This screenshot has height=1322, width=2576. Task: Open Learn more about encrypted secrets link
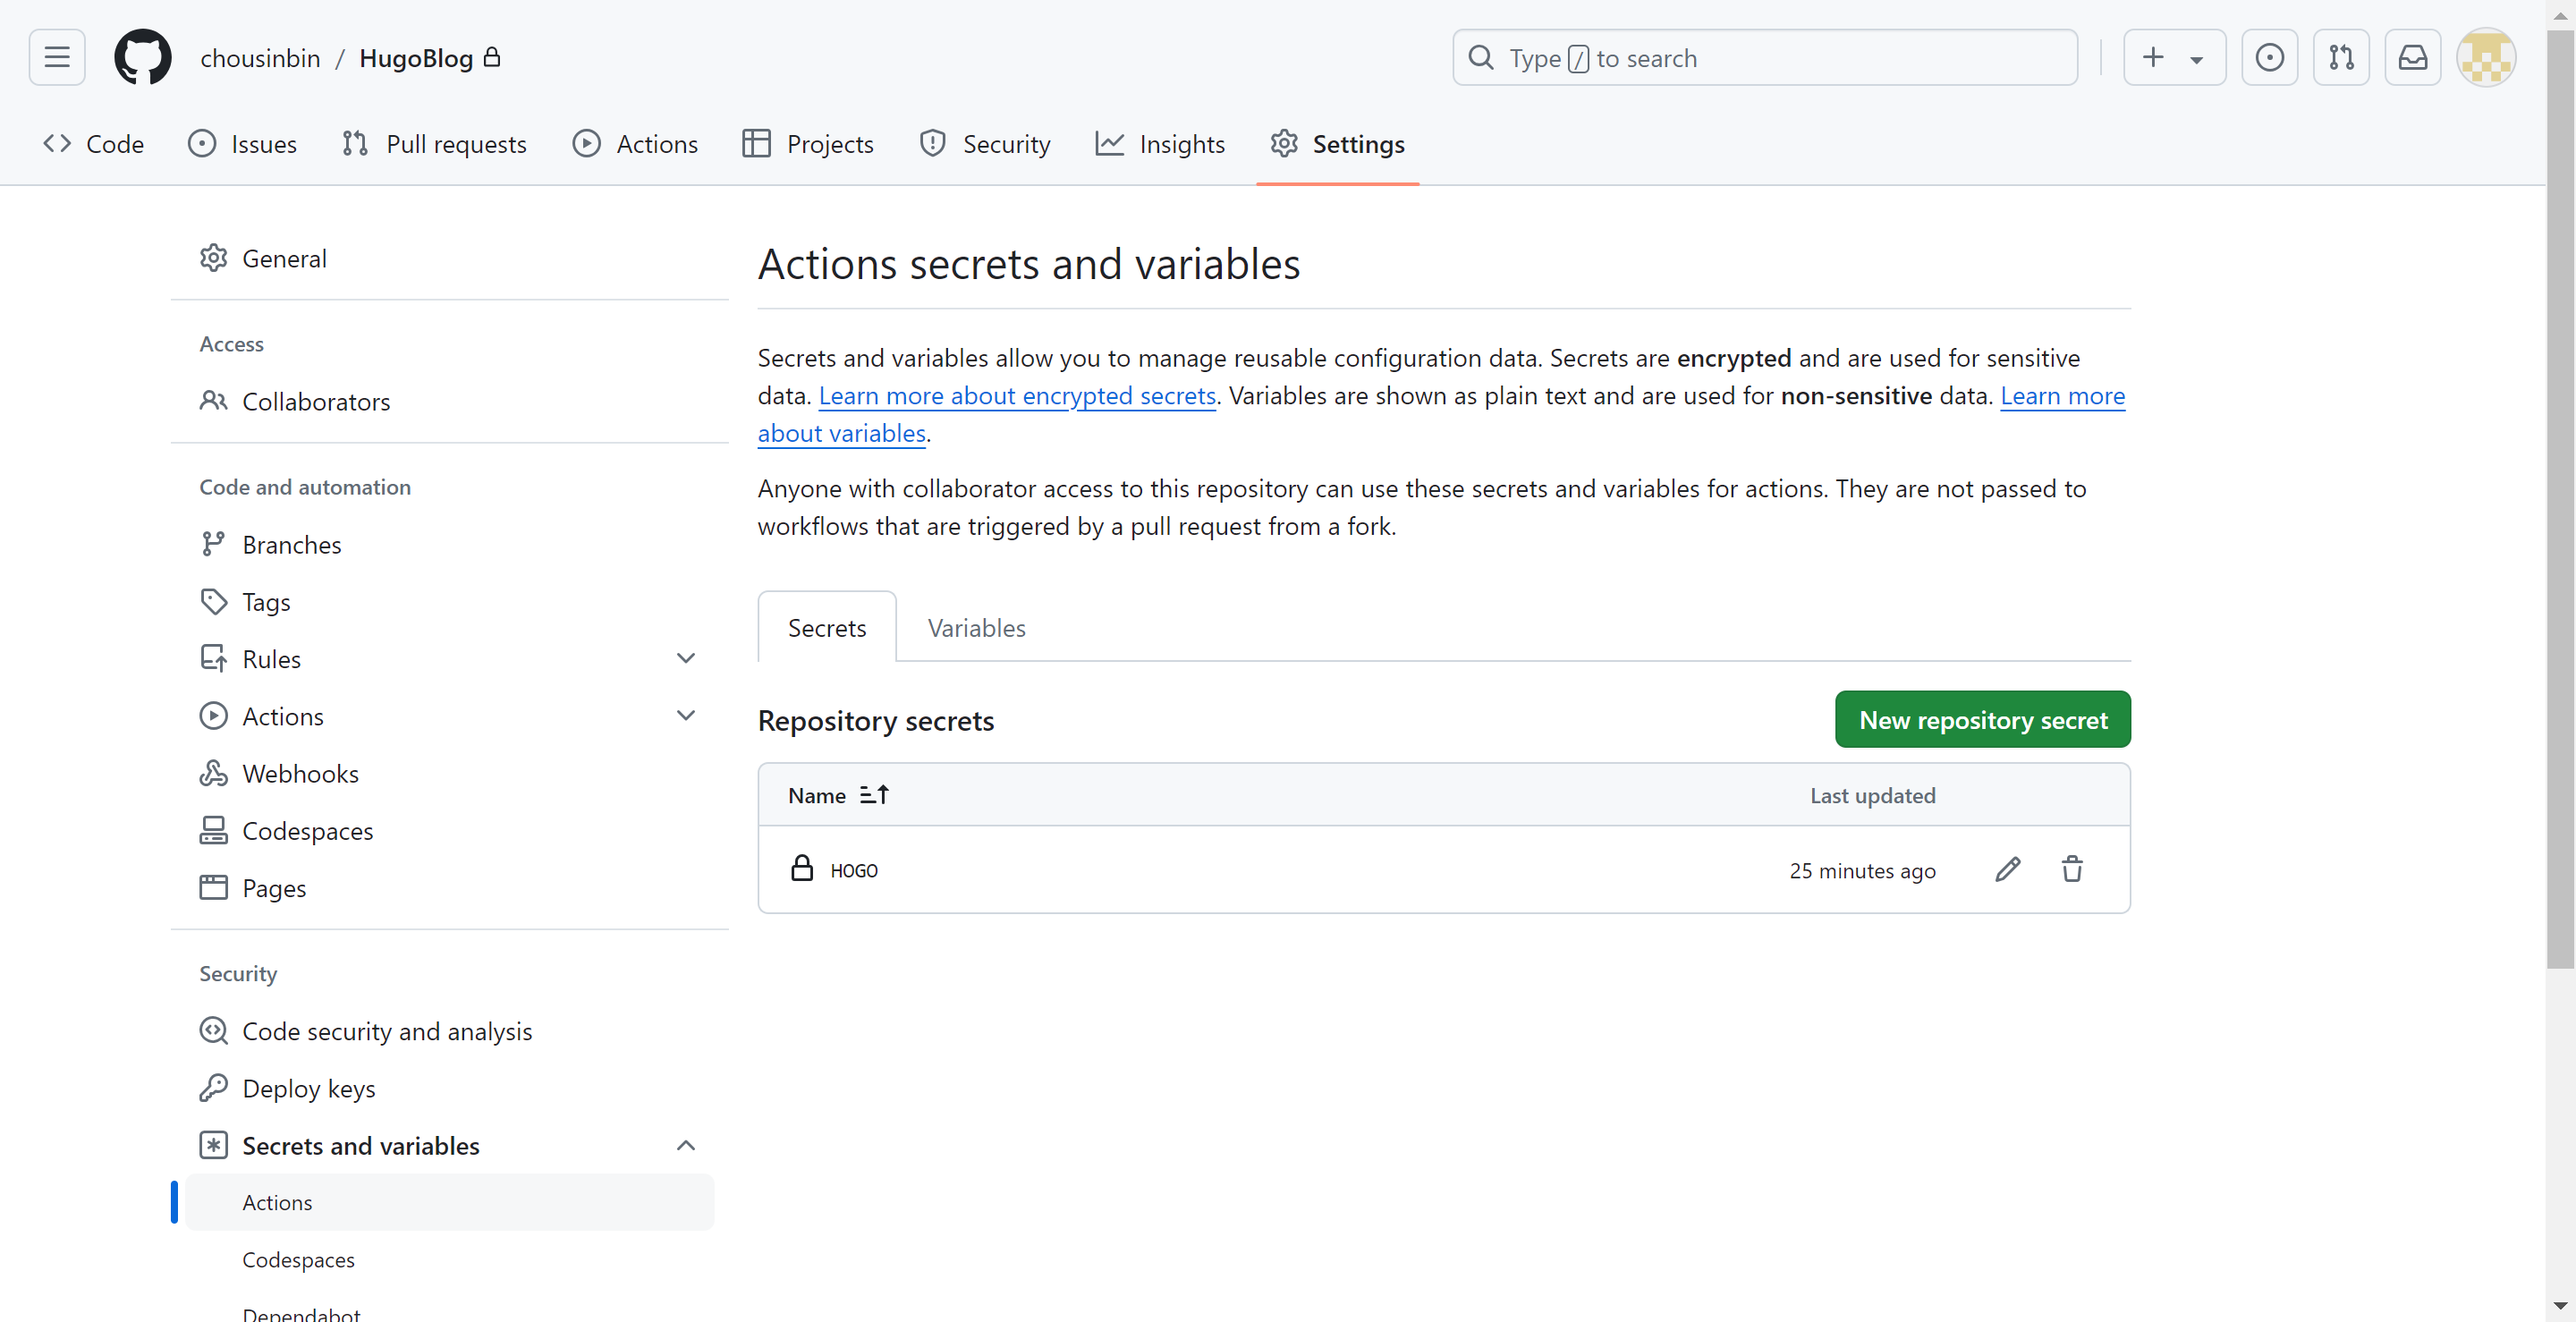pos(1017,396)
